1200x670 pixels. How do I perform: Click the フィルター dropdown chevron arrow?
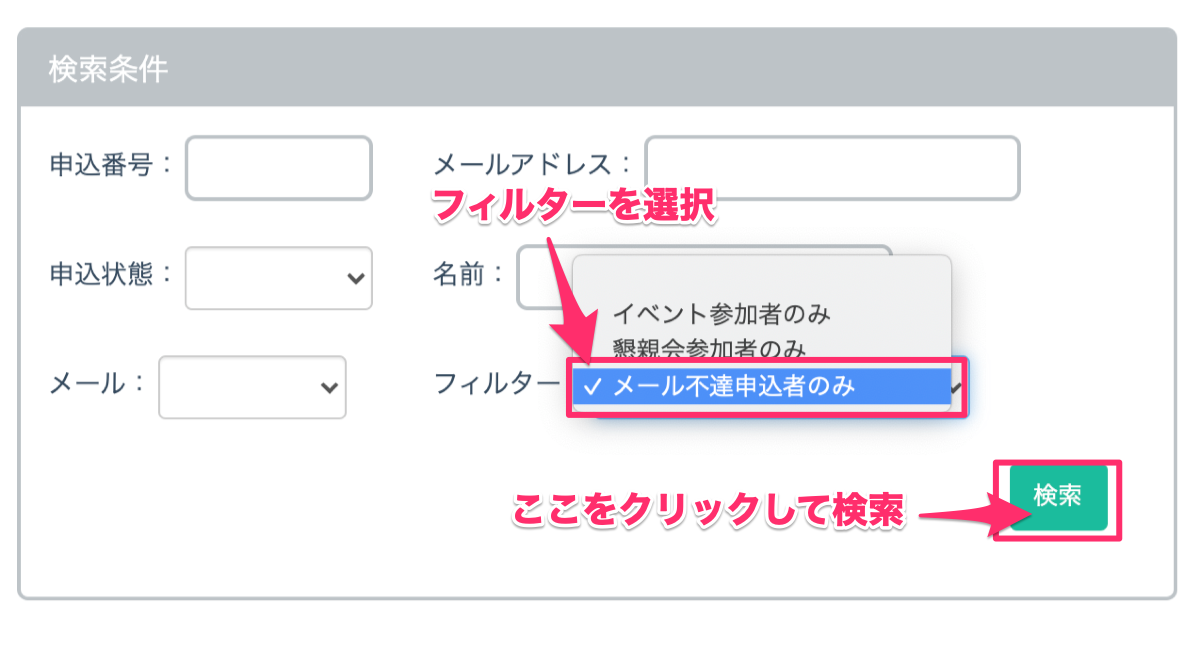point(957,387)
